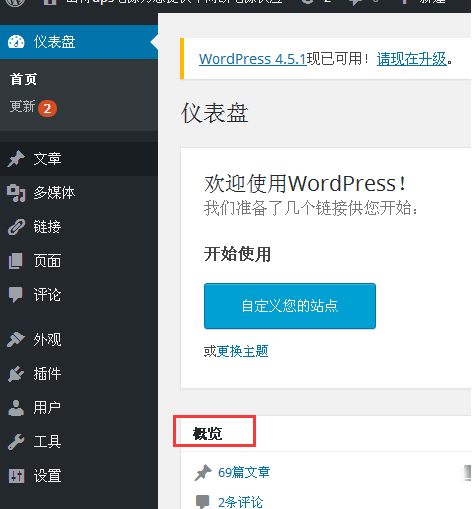Click the paintbrush icon for 外观

tap(16, 340)
